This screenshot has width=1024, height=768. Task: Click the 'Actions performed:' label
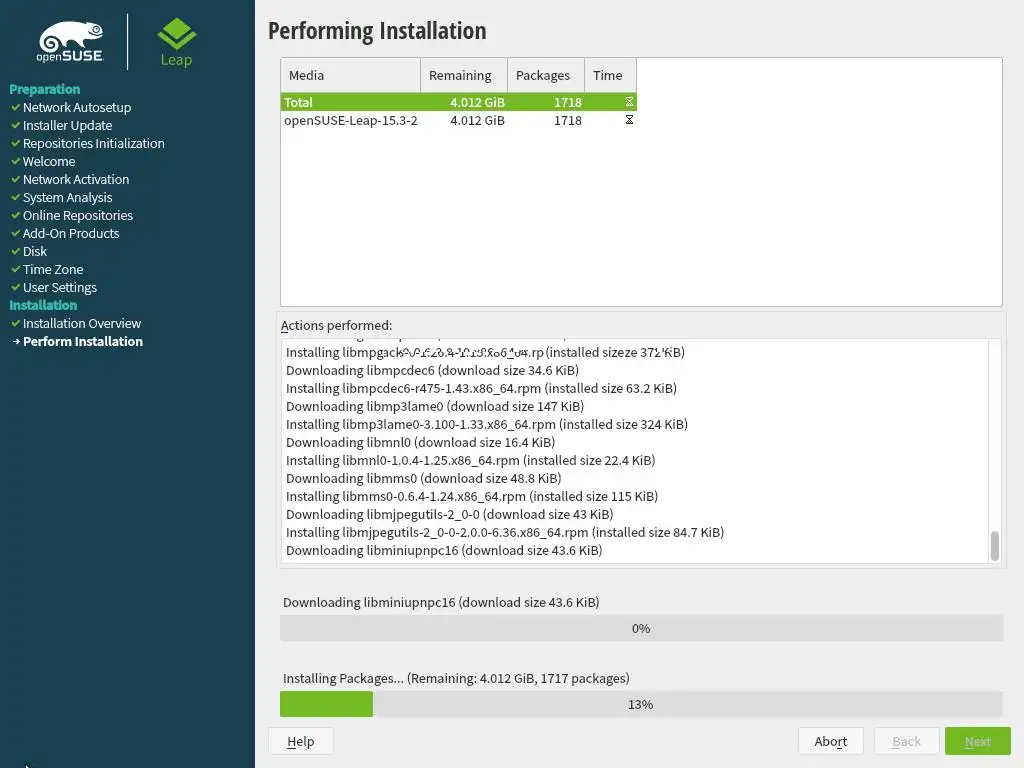(x=336, y=325)
